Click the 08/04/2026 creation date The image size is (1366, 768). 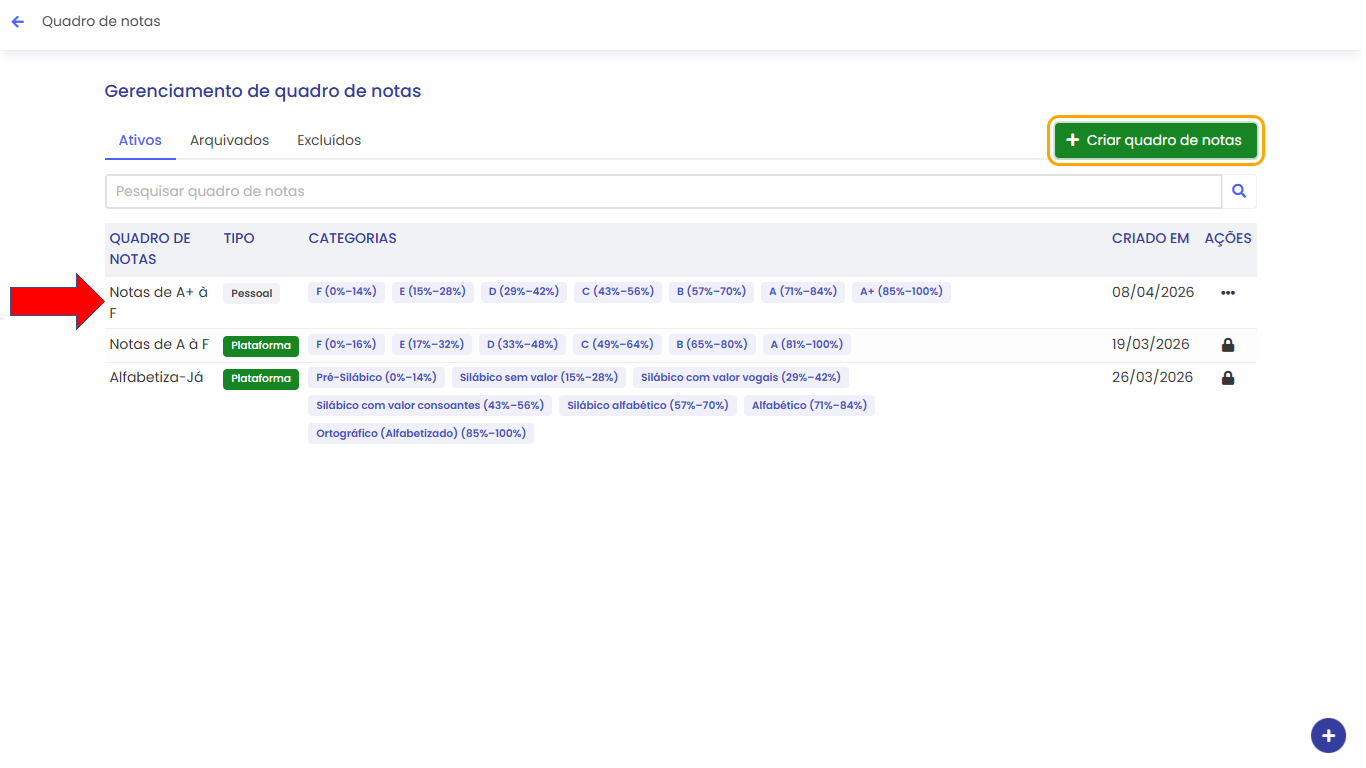pyautogui.click(x=1153, y=292)
